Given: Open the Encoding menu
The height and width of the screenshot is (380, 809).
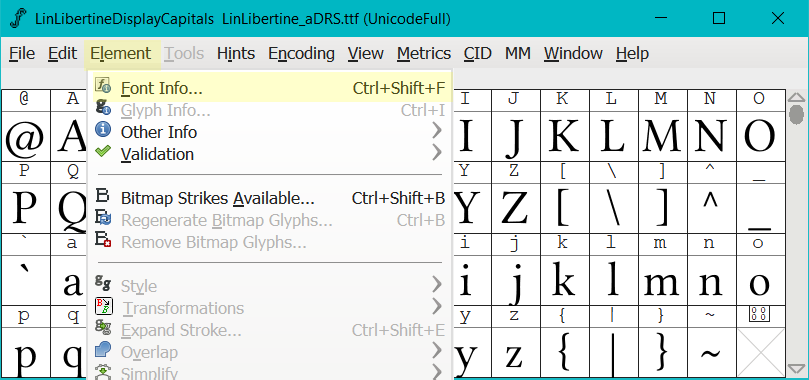Looking at the screenshot, I should (301, 53).
